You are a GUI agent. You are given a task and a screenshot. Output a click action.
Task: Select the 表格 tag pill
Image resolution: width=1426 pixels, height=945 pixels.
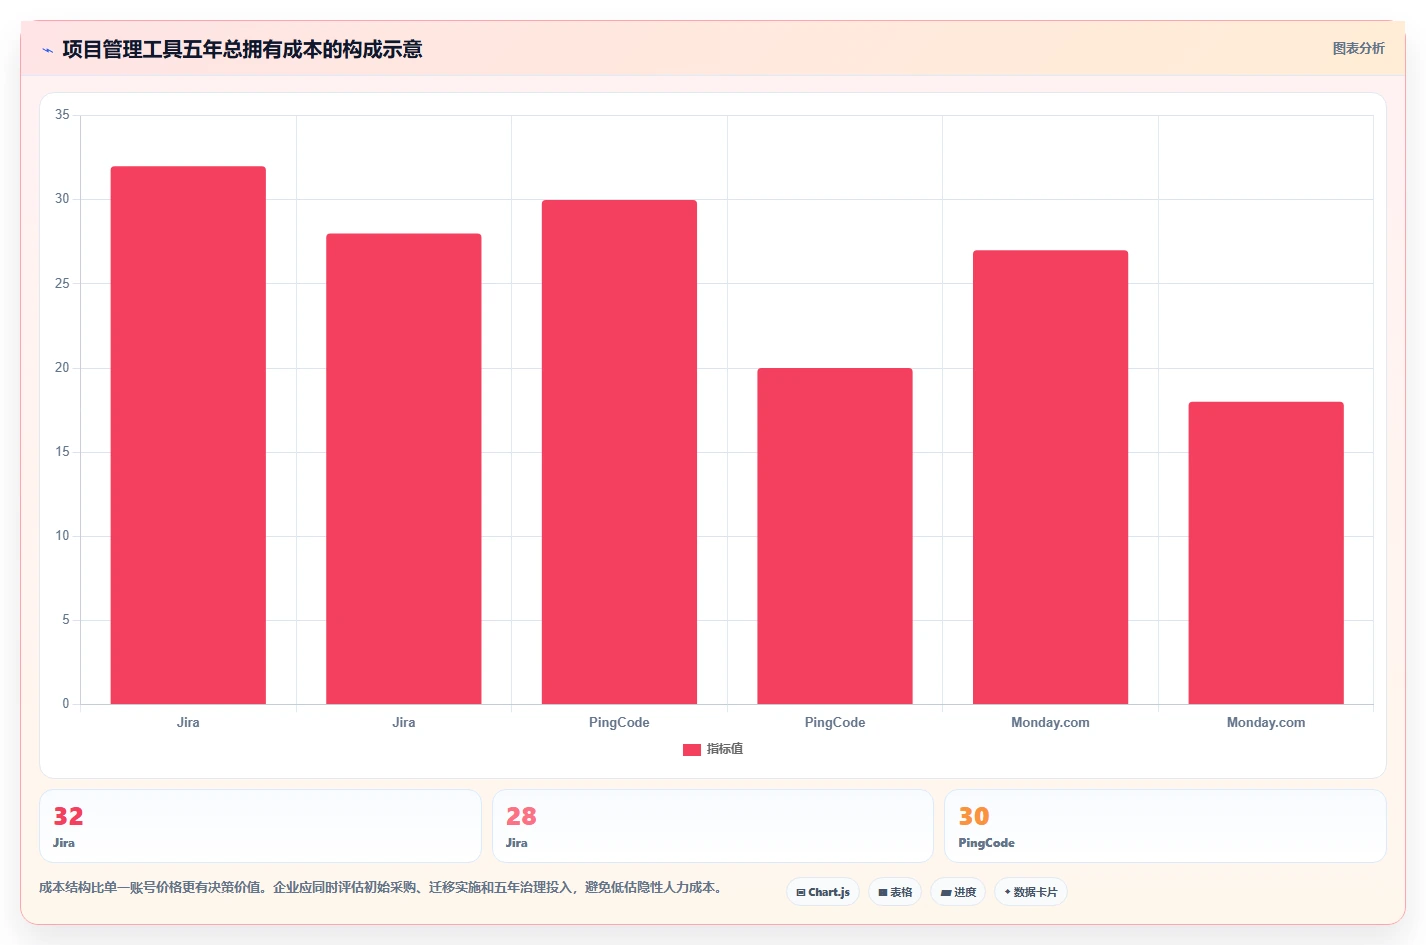tap(895, 892)
